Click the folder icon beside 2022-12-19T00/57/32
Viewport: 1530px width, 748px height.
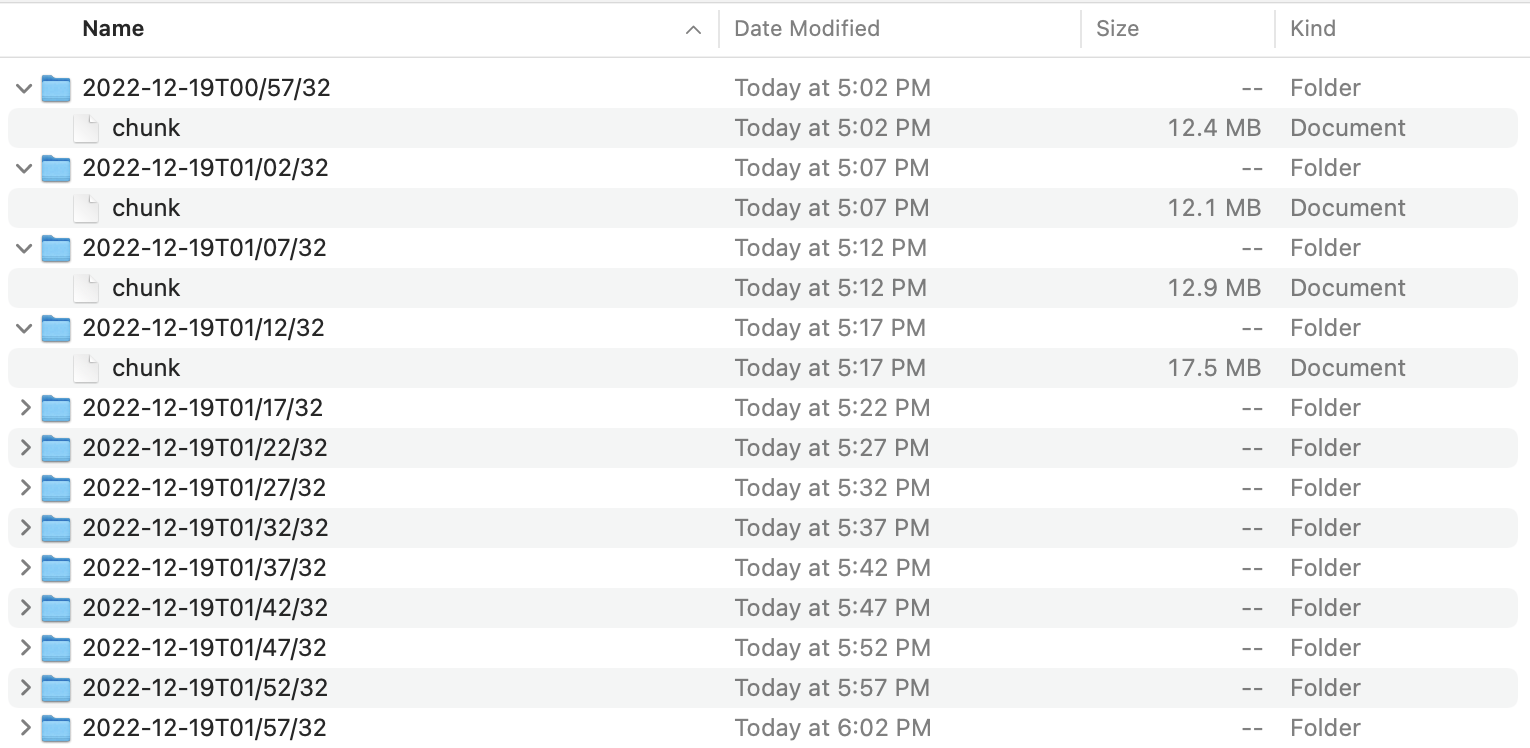(56, 88)
